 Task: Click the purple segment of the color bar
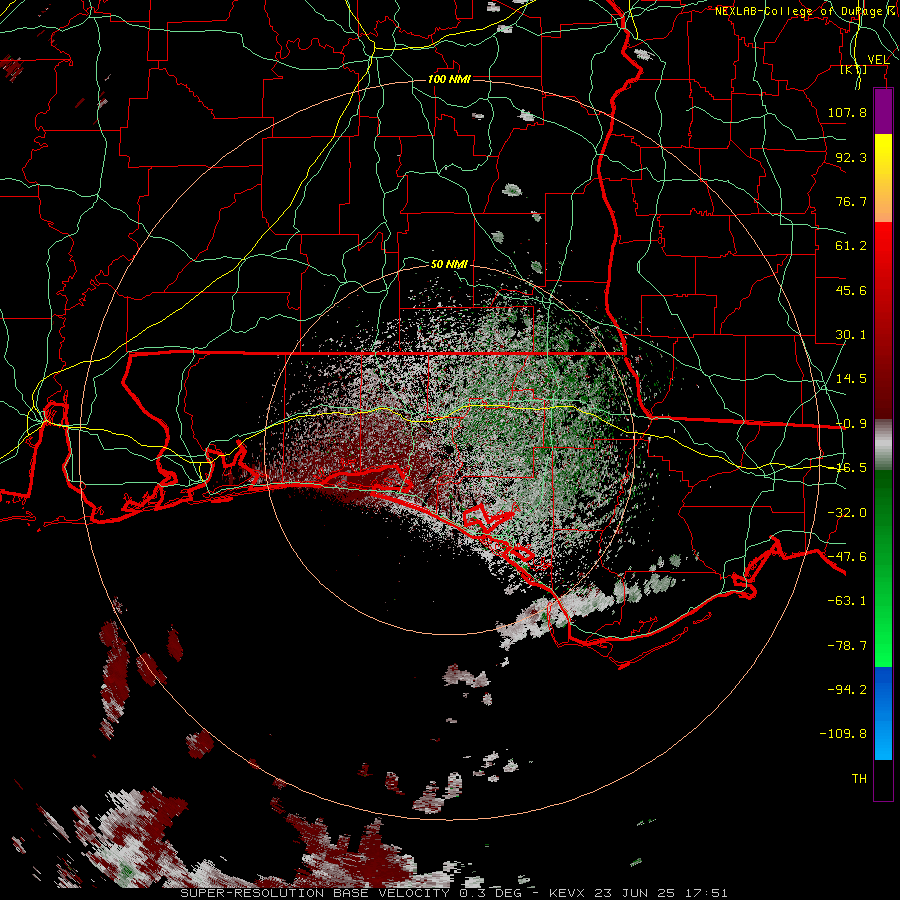click(883, 112)
